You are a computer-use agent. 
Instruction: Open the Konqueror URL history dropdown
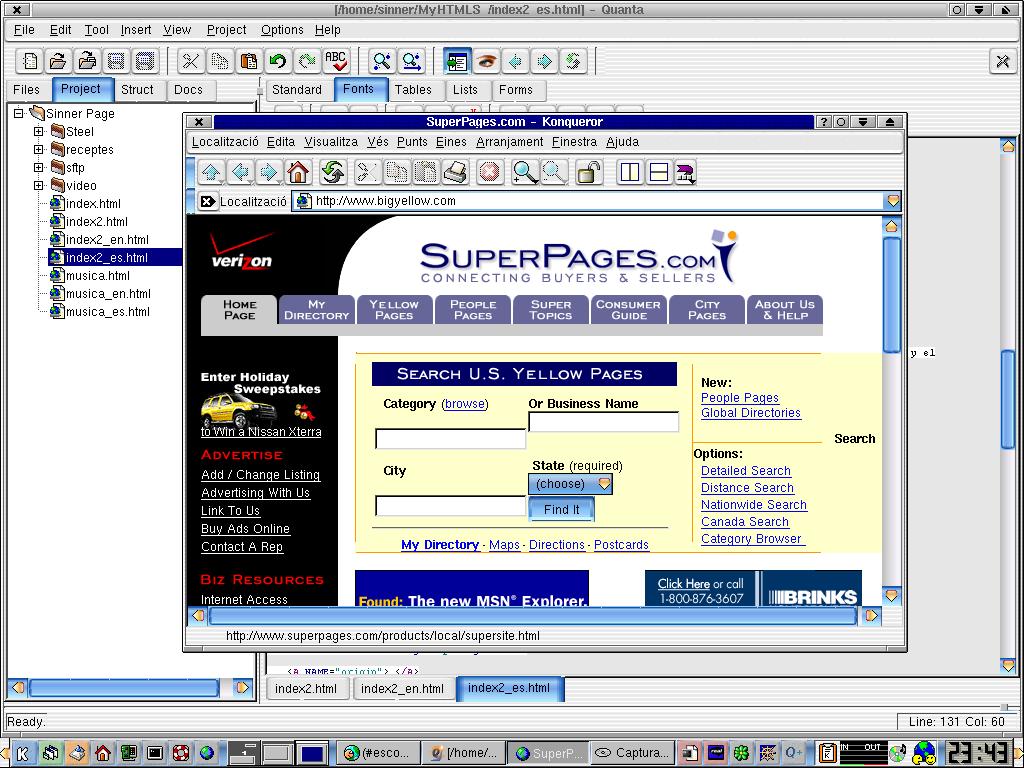(892, 201)
